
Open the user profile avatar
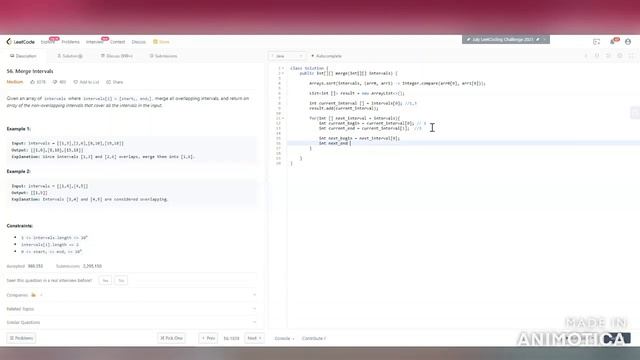[x=628, y=42]
